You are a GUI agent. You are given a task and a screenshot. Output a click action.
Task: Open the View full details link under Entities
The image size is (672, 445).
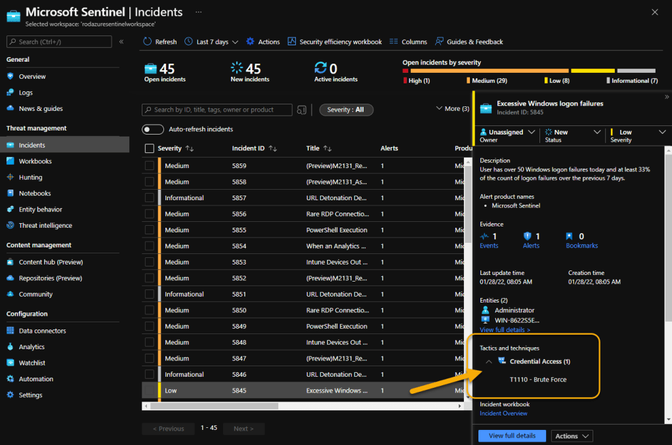505,330
